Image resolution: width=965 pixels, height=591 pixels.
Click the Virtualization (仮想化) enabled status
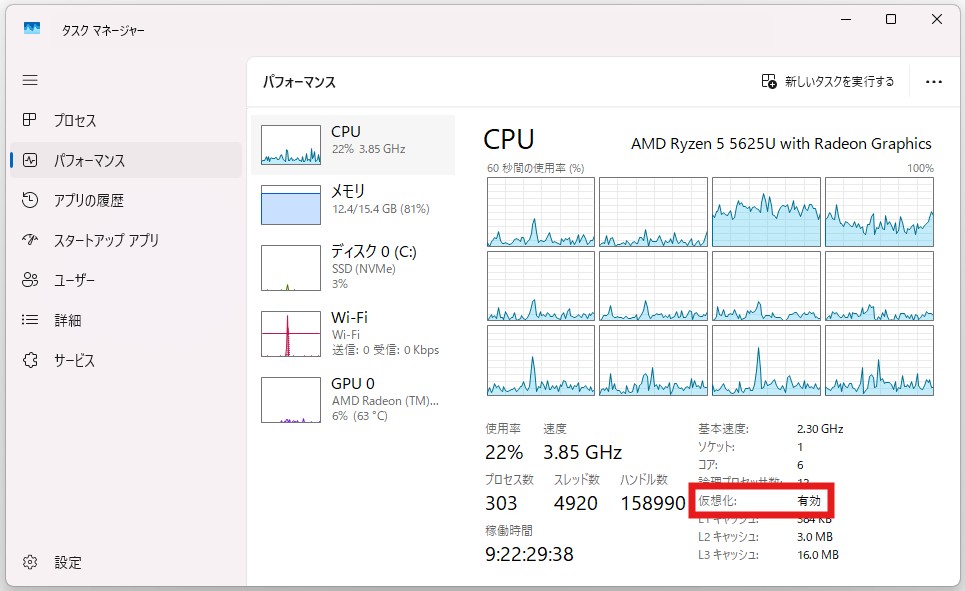(808, 500)
